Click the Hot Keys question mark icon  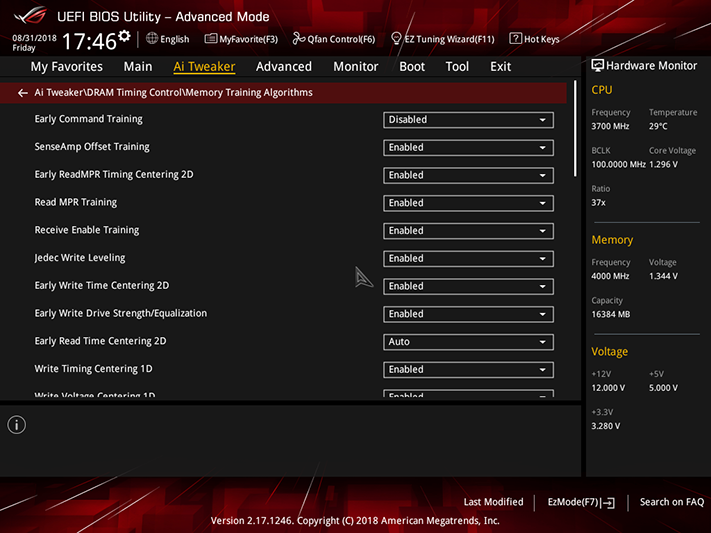point(515,39)
